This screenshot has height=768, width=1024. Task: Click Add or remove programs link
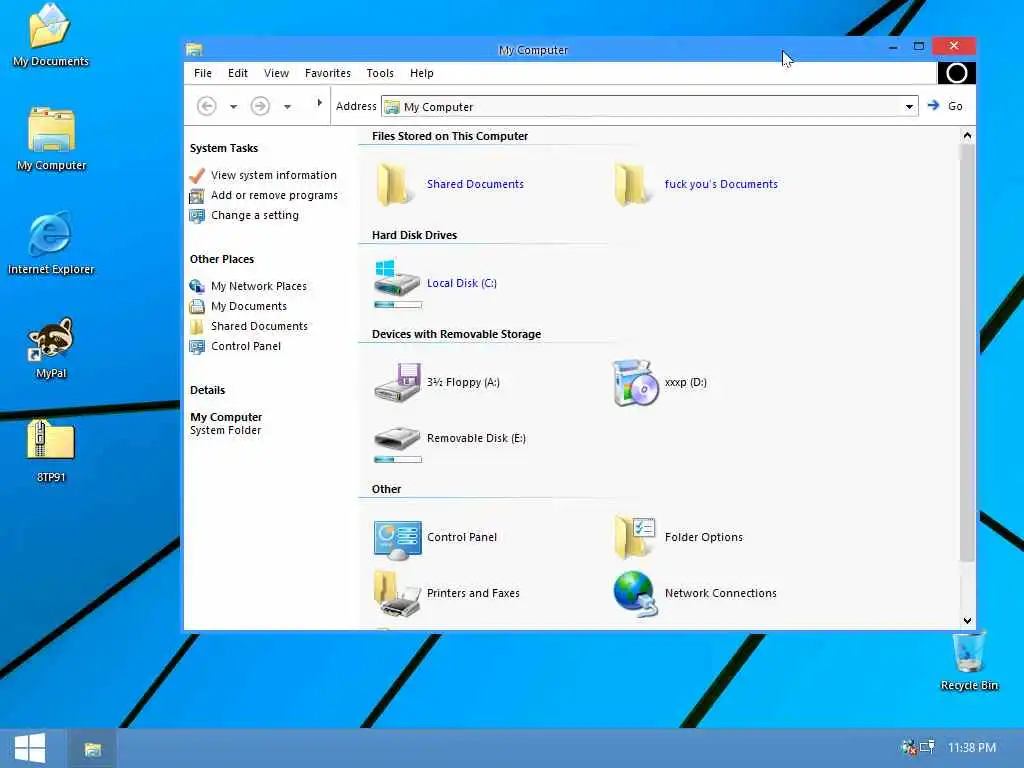pyautogui.click(x=274, y=195)
